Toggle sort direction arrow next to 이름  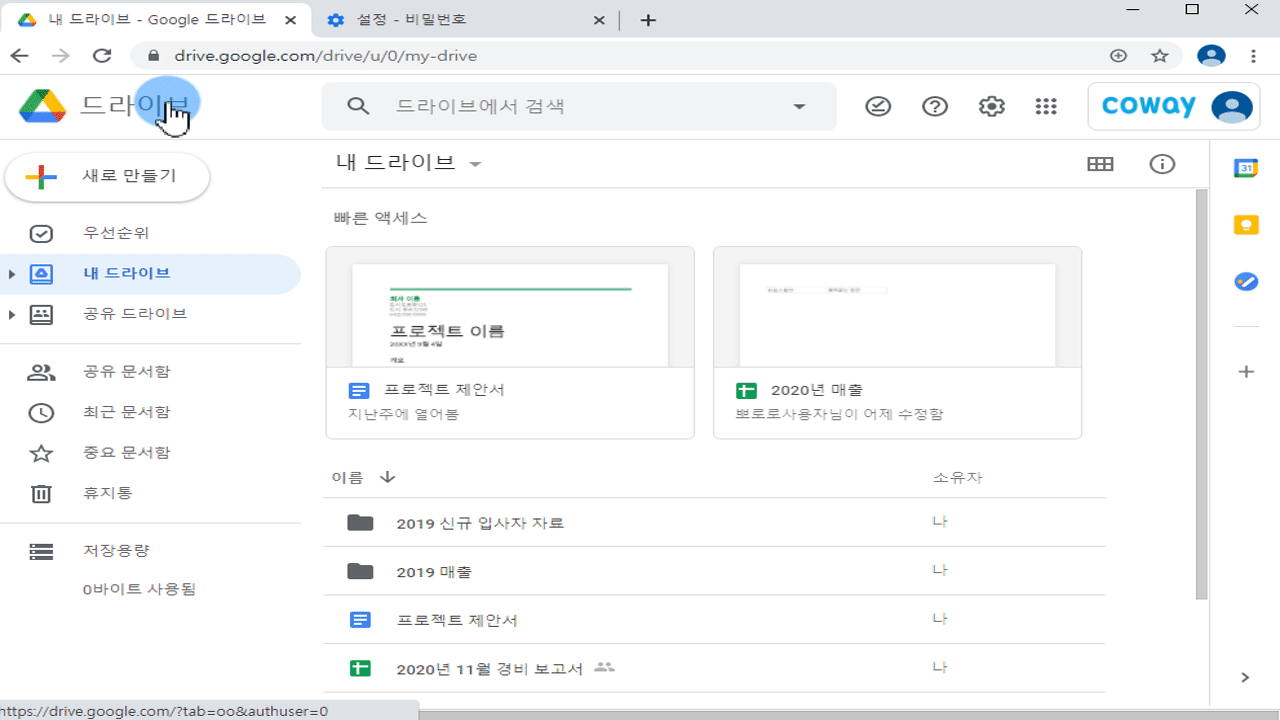point(388,477)
